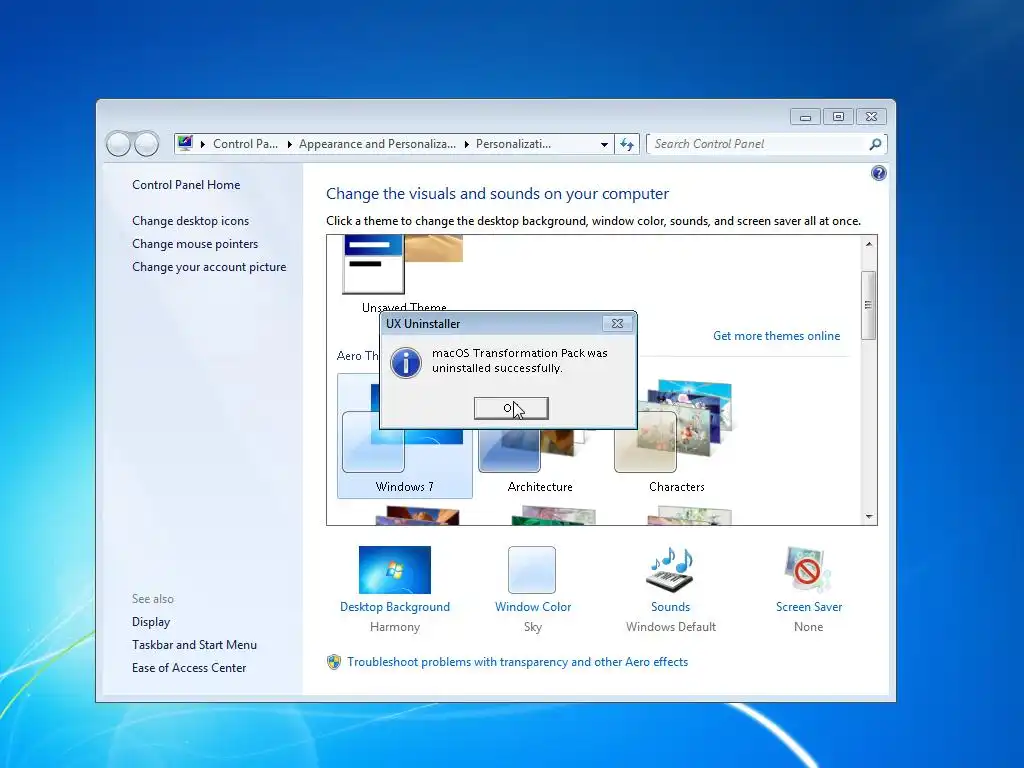The width and height of the screenshot is (1024, 768).
Task: Expand the address bar history dropdown
Action: 604,144
